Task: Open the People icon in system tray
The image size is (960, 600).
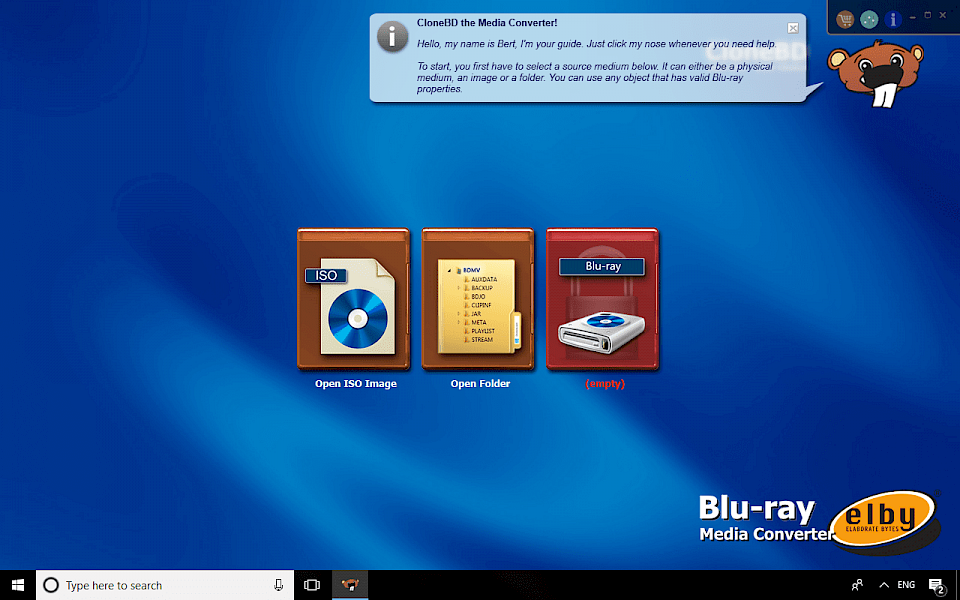Action: point(857,585)
